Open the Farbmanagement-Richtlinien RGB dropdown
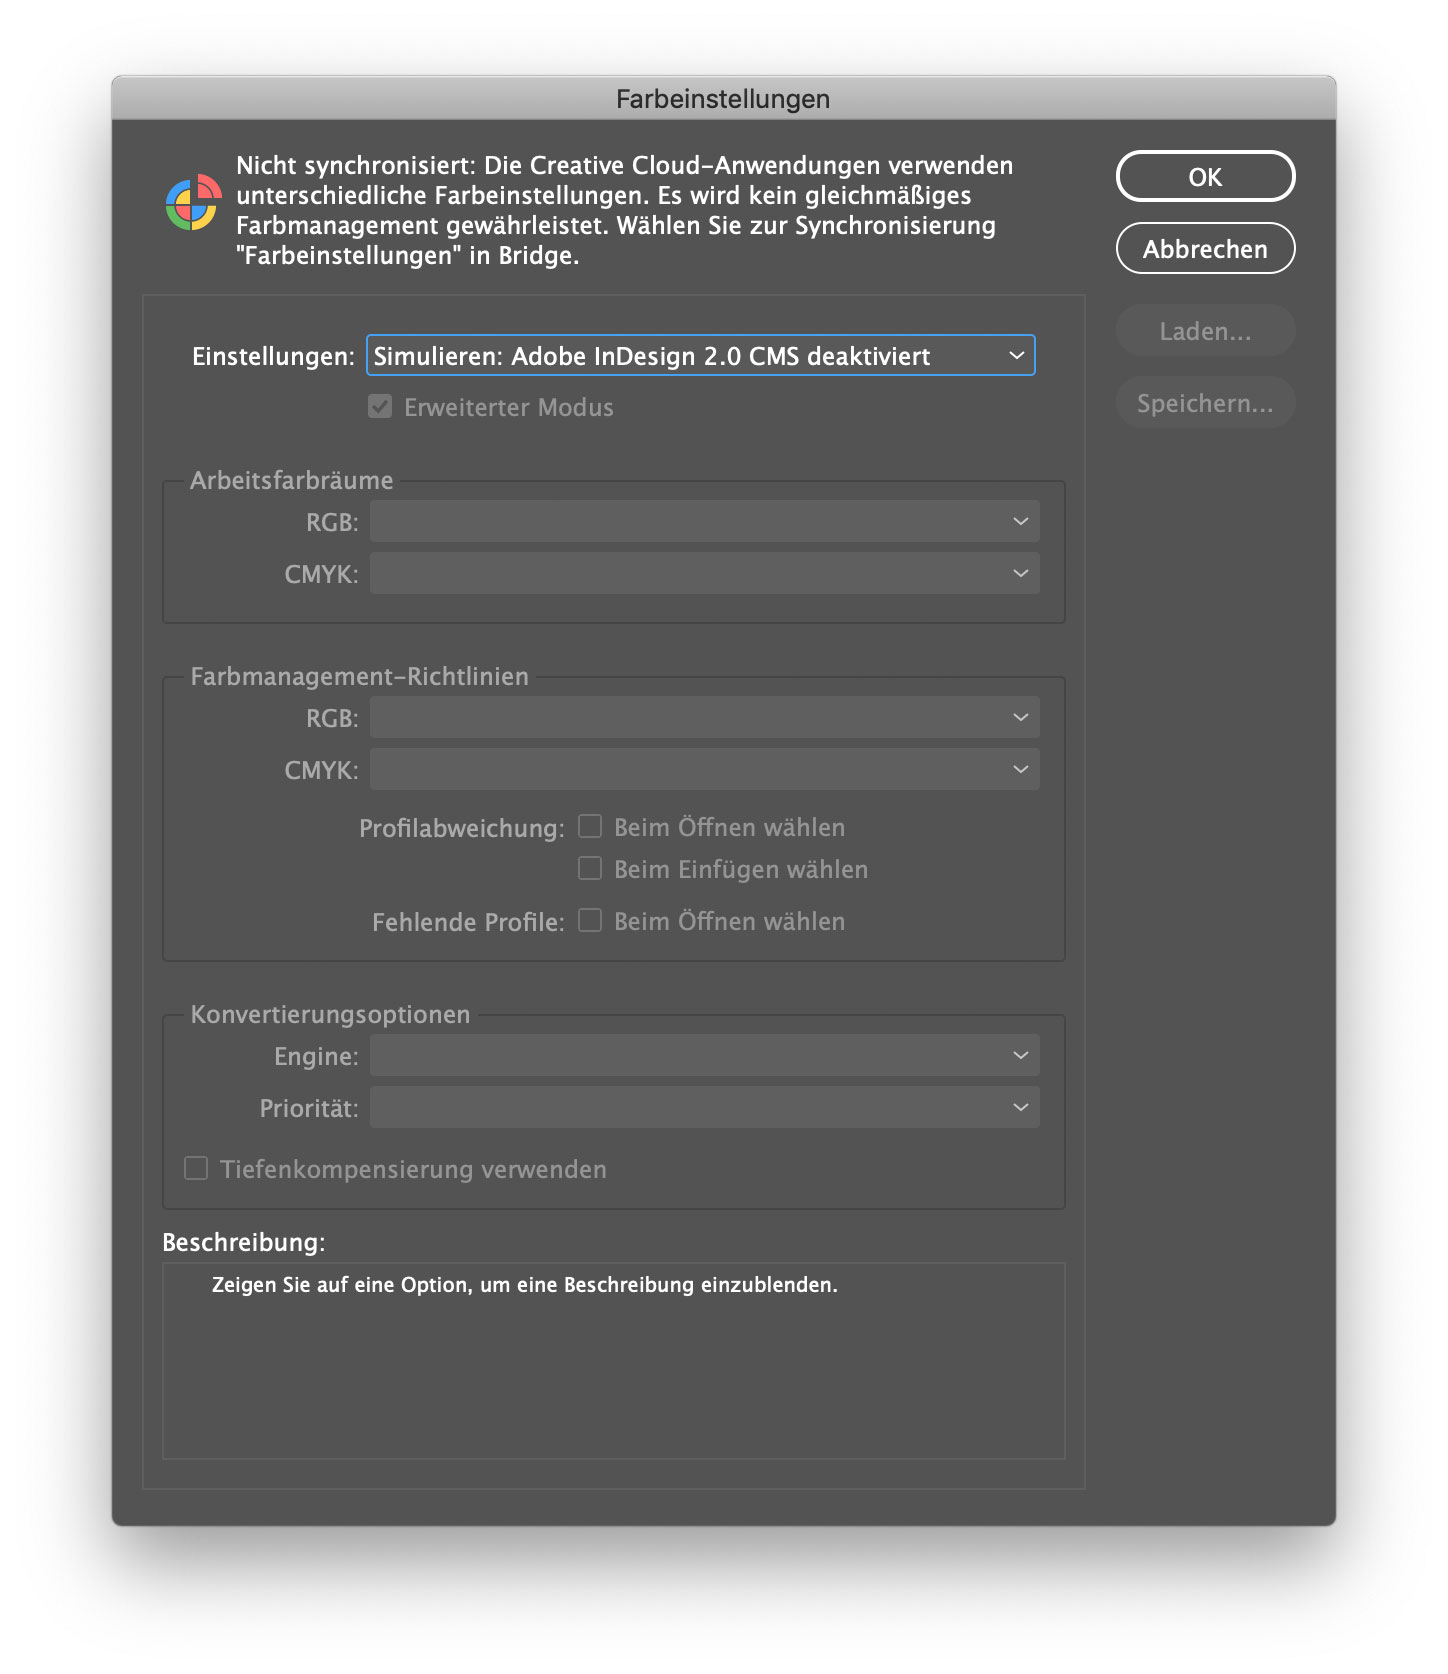The width and height of the screenshot is (1448, 1674). click(x=704, y=717)
